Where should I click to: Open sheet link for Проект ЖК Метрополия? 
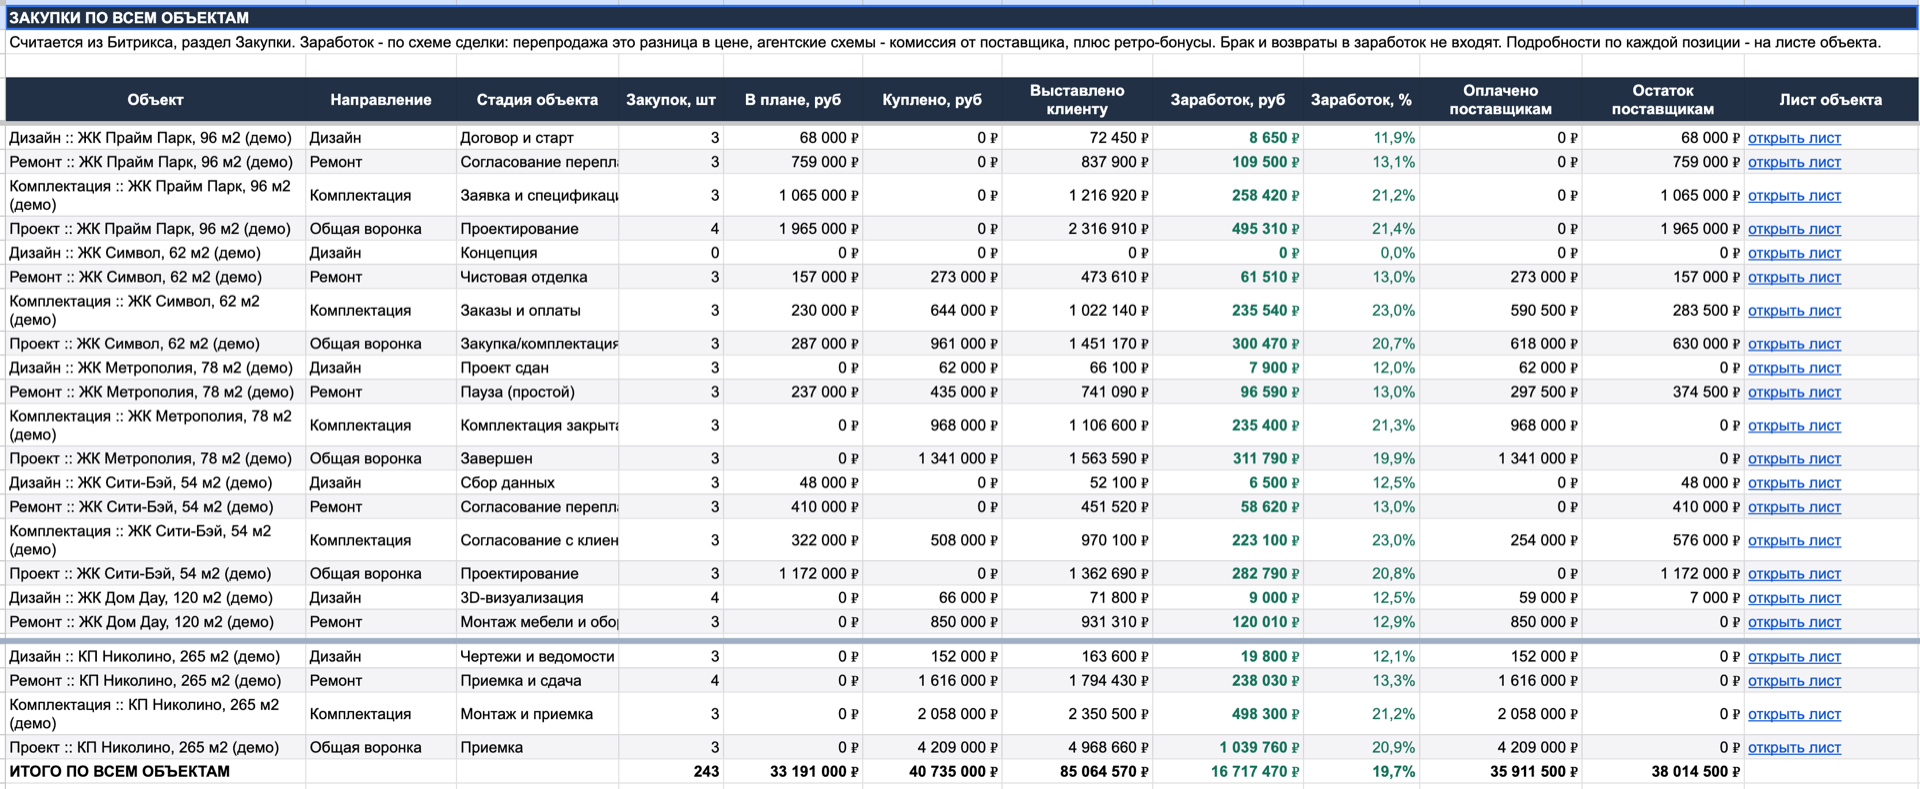(x=1794, y=459)
